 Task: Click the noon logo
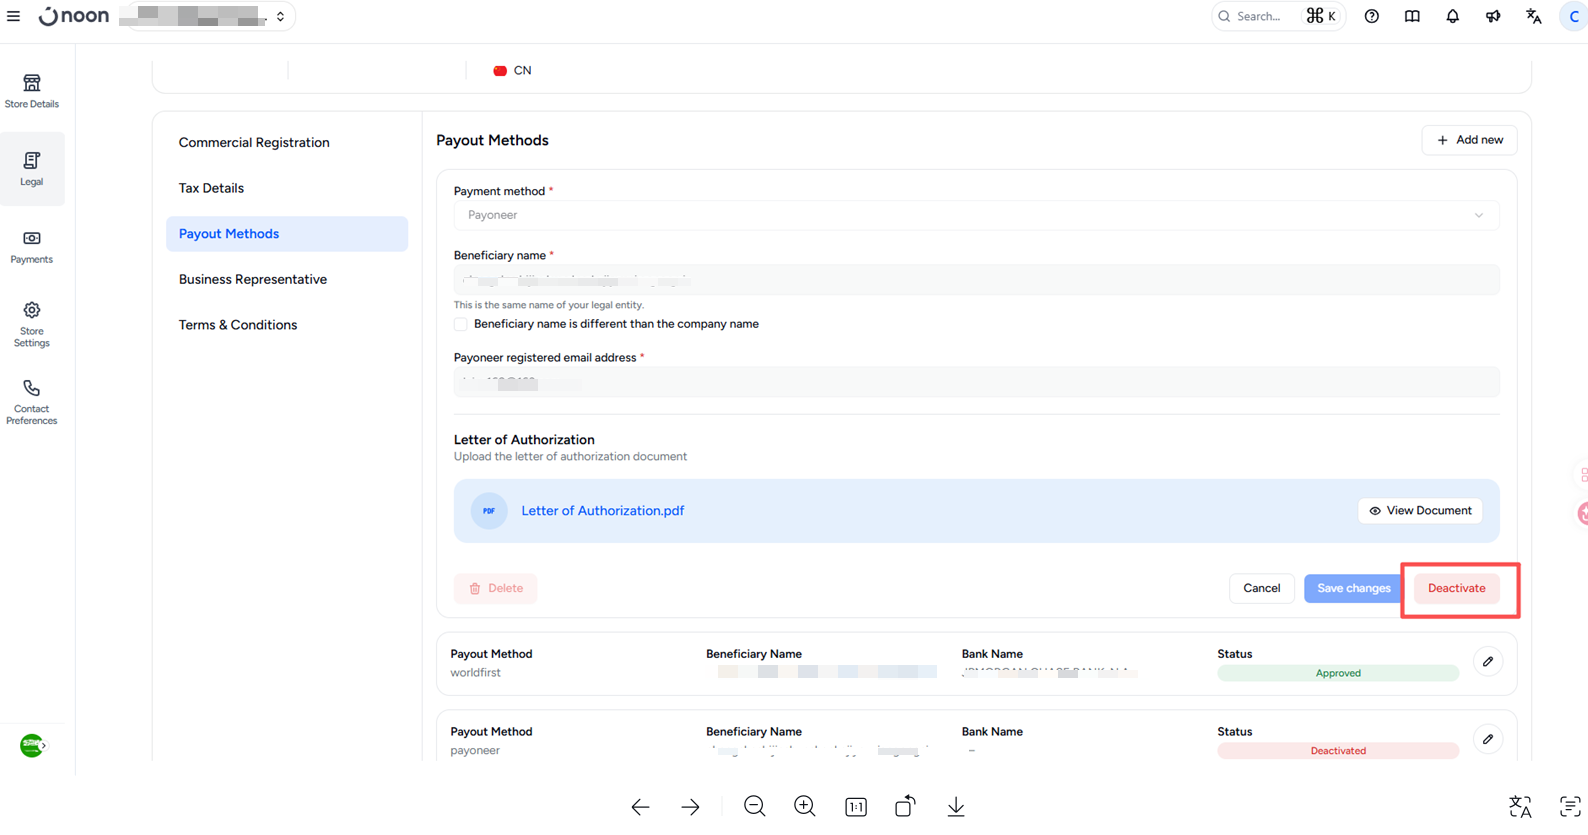pos(74,16)
